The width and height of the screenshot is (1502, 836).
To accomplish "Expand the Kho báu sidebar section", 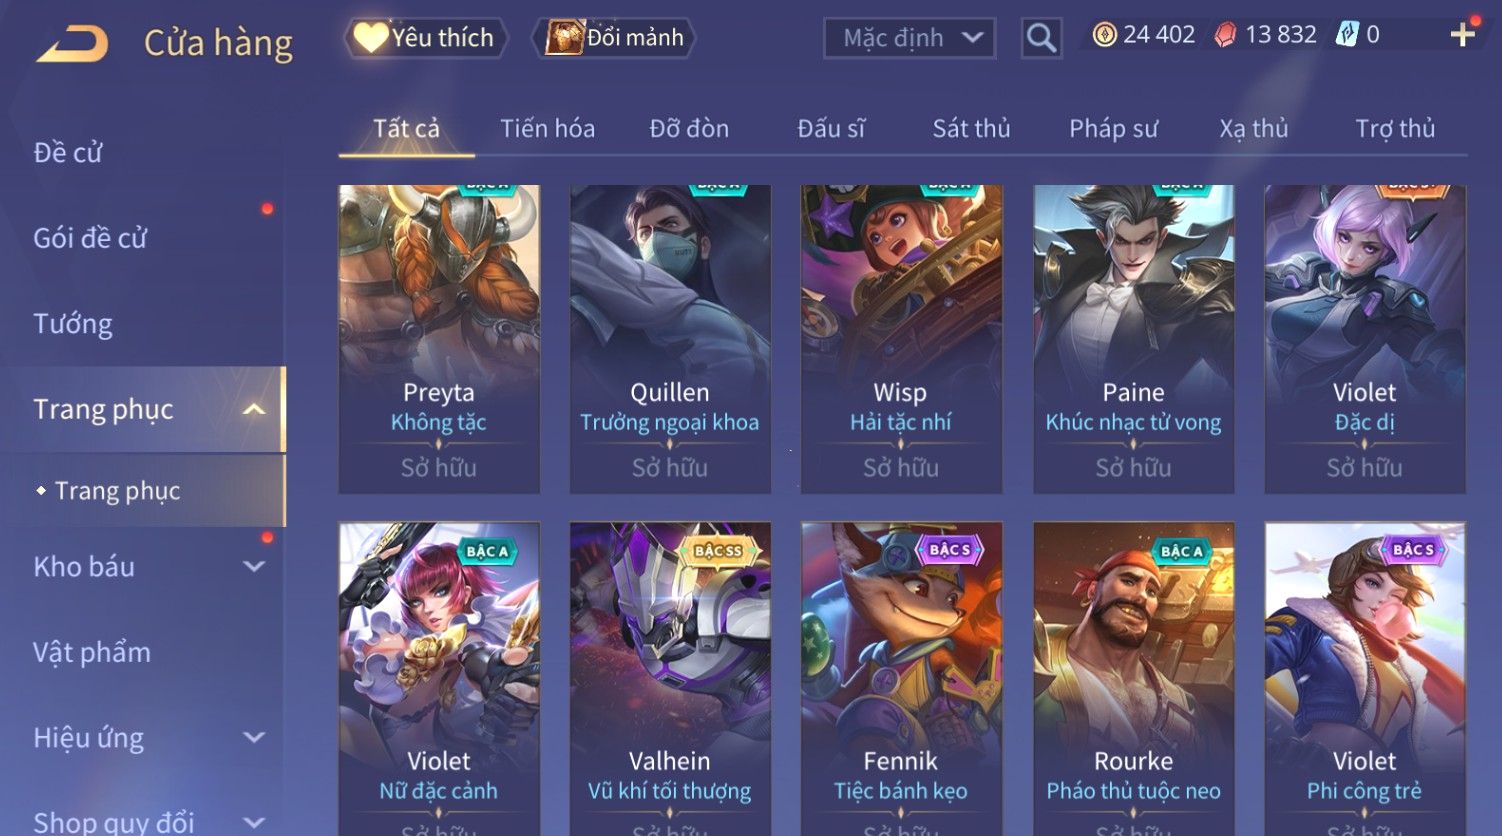I will pos(255,566).
